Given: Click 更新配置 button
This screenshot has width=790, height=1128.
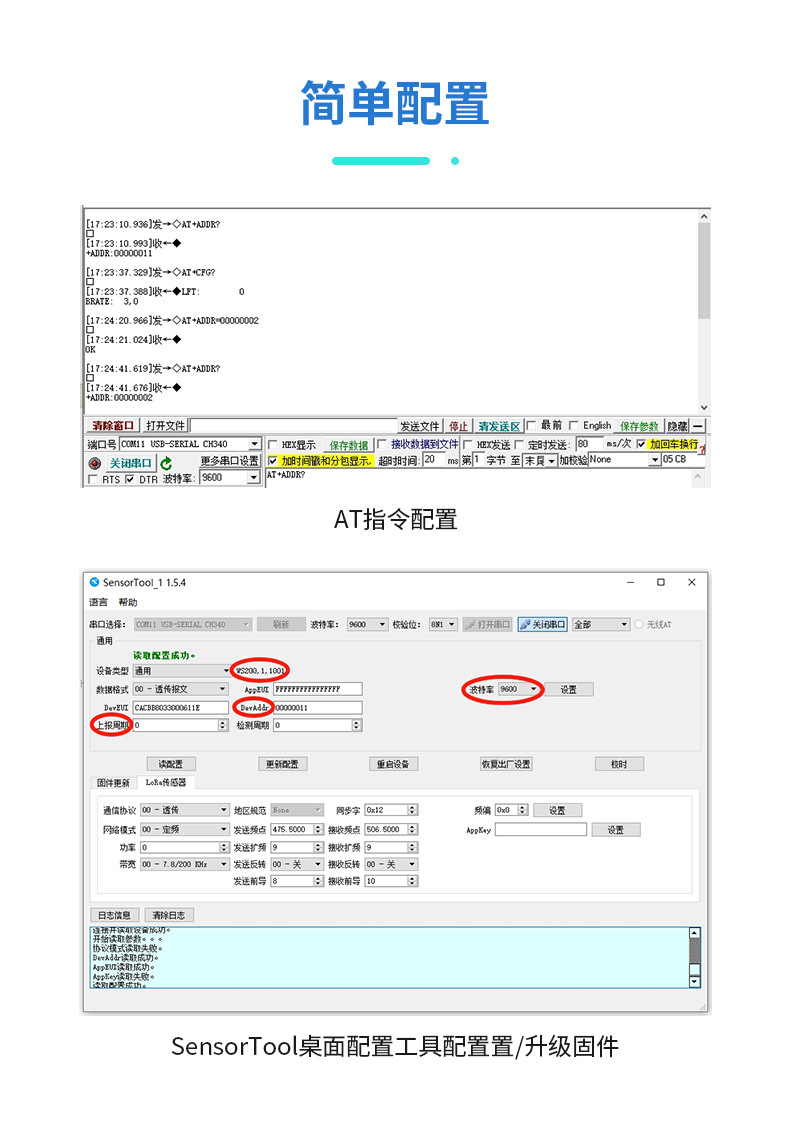Looking at the screenshot, I should 282,764.
